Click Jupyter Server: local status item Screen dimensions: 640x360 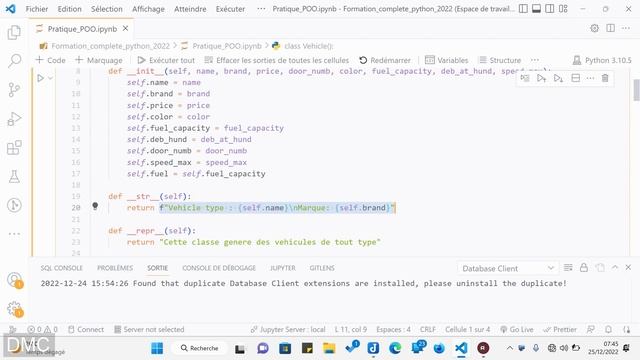click(x=288, y=329)
